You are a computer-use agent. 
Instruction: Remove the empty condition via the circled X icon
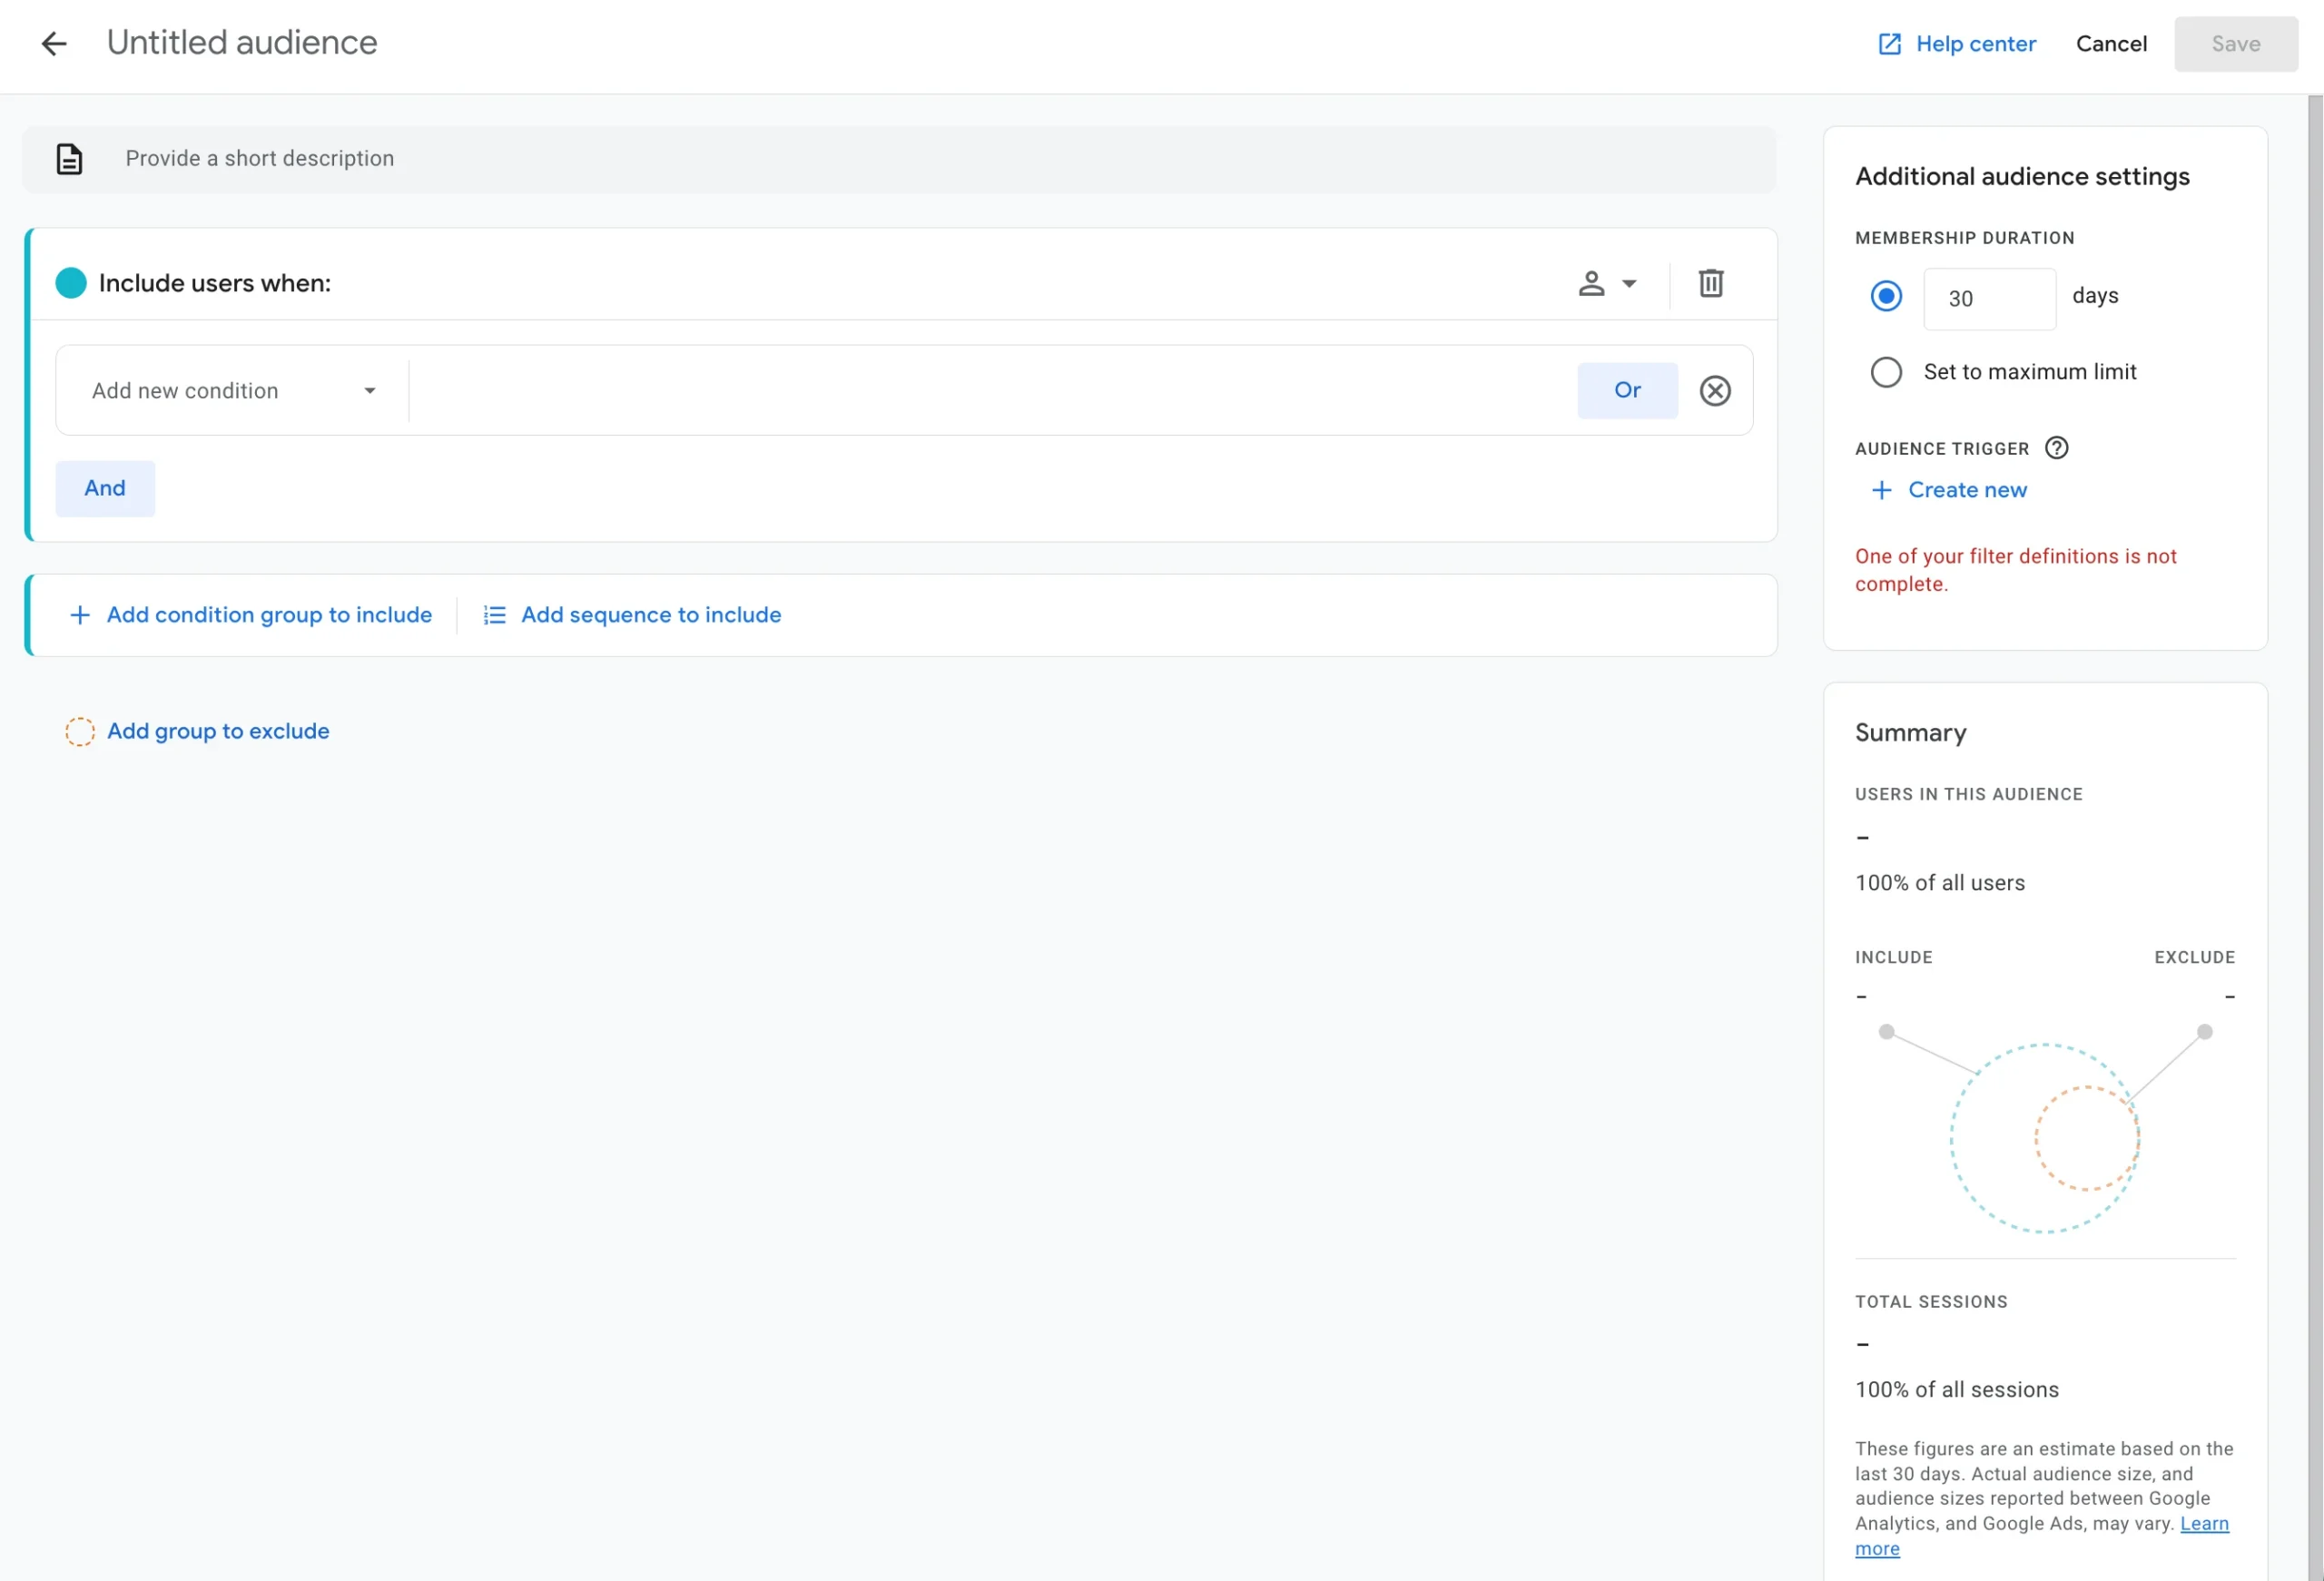(1714, 390)
